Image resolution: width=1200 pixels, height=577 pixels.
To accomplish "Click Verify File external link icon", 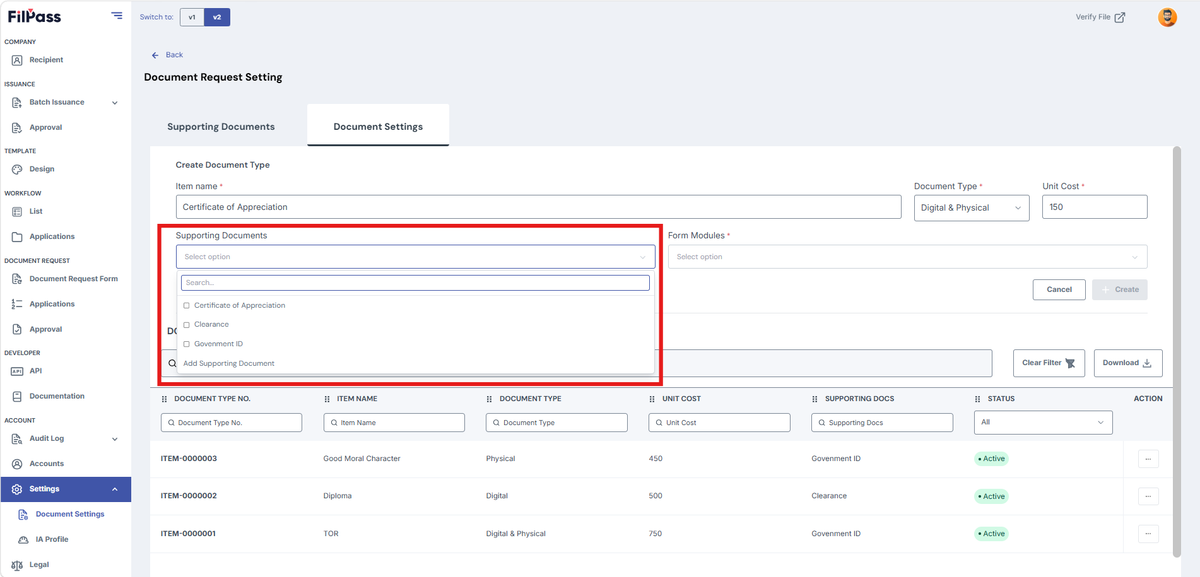I will pos(1119,17).
